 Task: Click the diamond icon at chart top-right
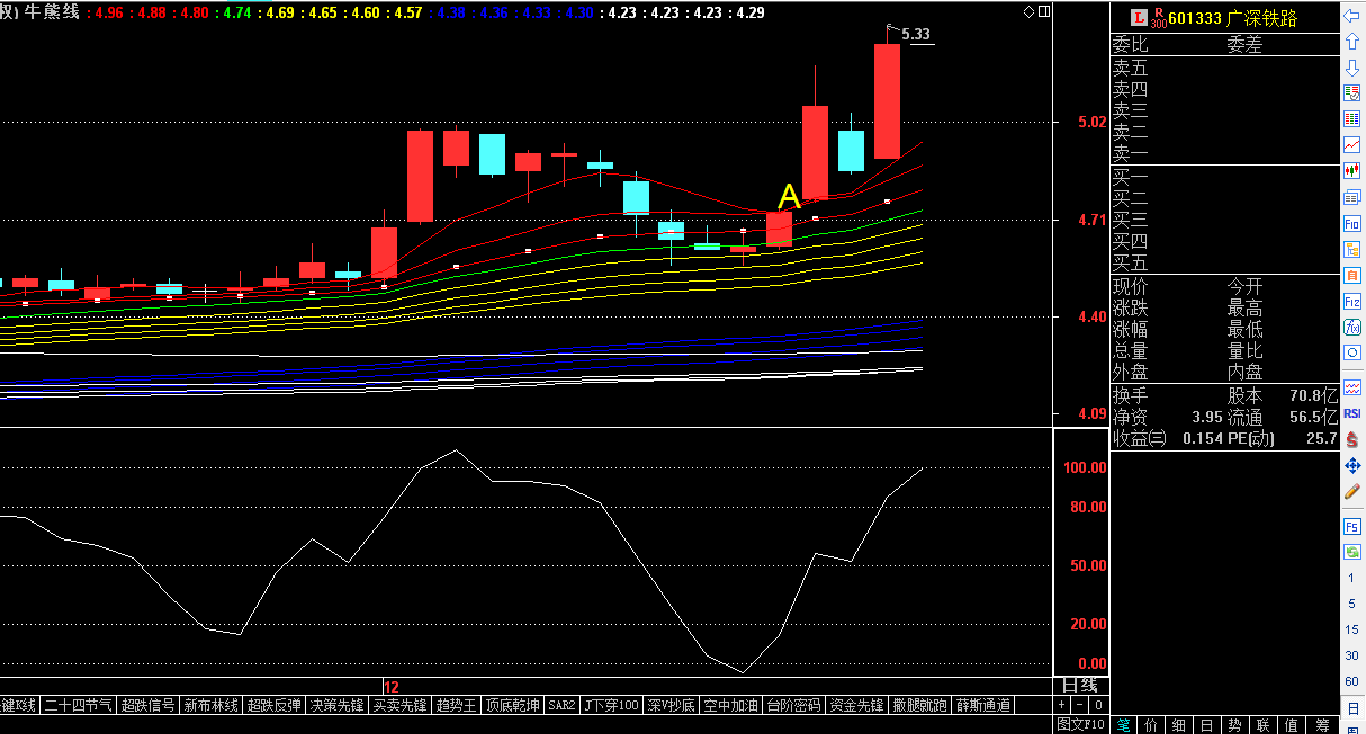coord(1030,12)
